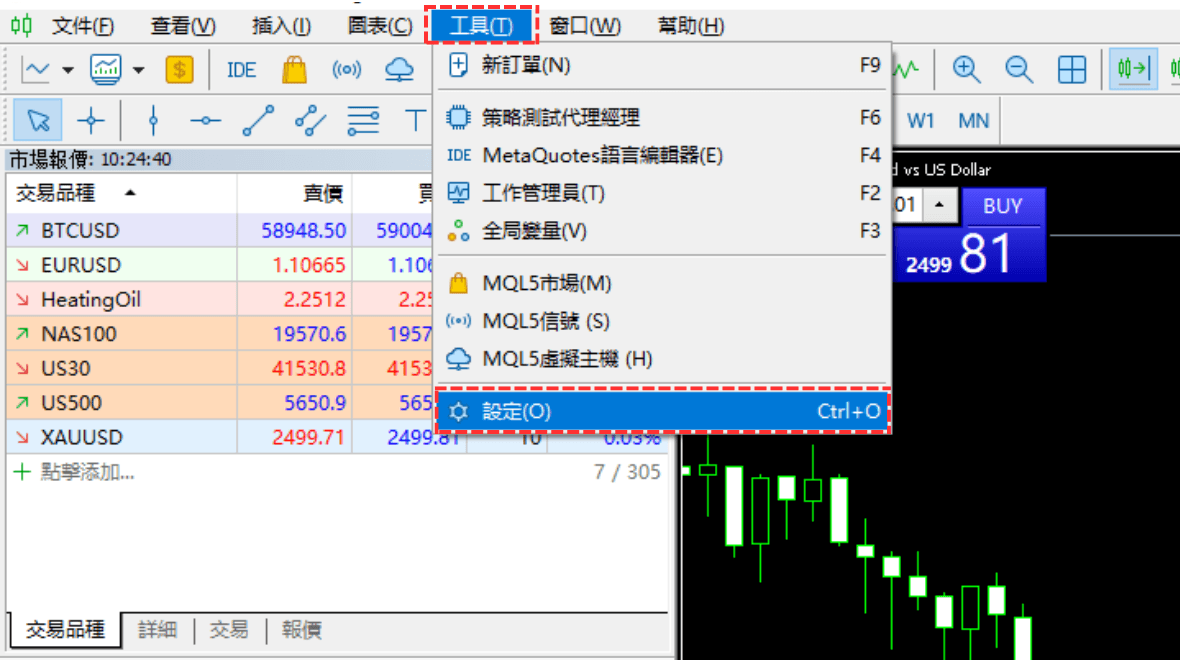
Task: Toggle the arrow cursor selection mode
Action: click(x=39, y=121)
